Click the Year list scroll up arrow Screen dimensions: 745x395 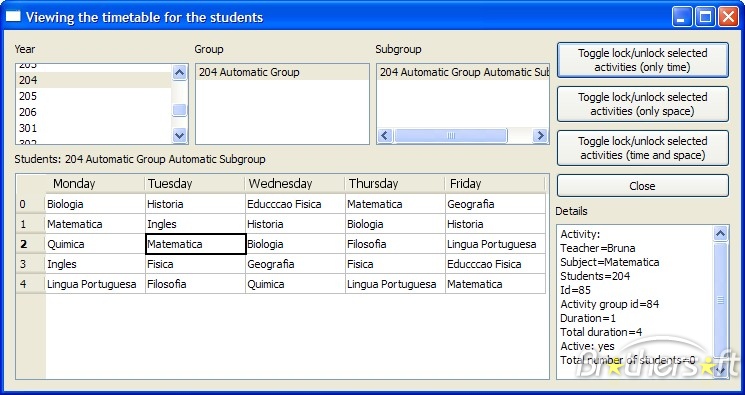pyautogui.click(x=179, y=73)
